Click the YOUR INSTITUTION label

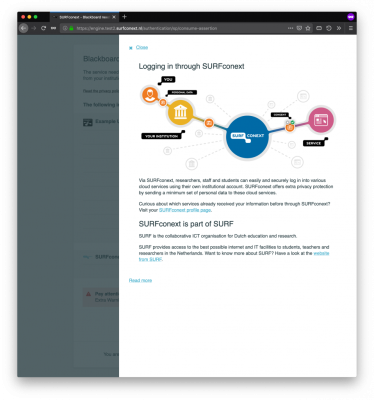tap(161, 136)
